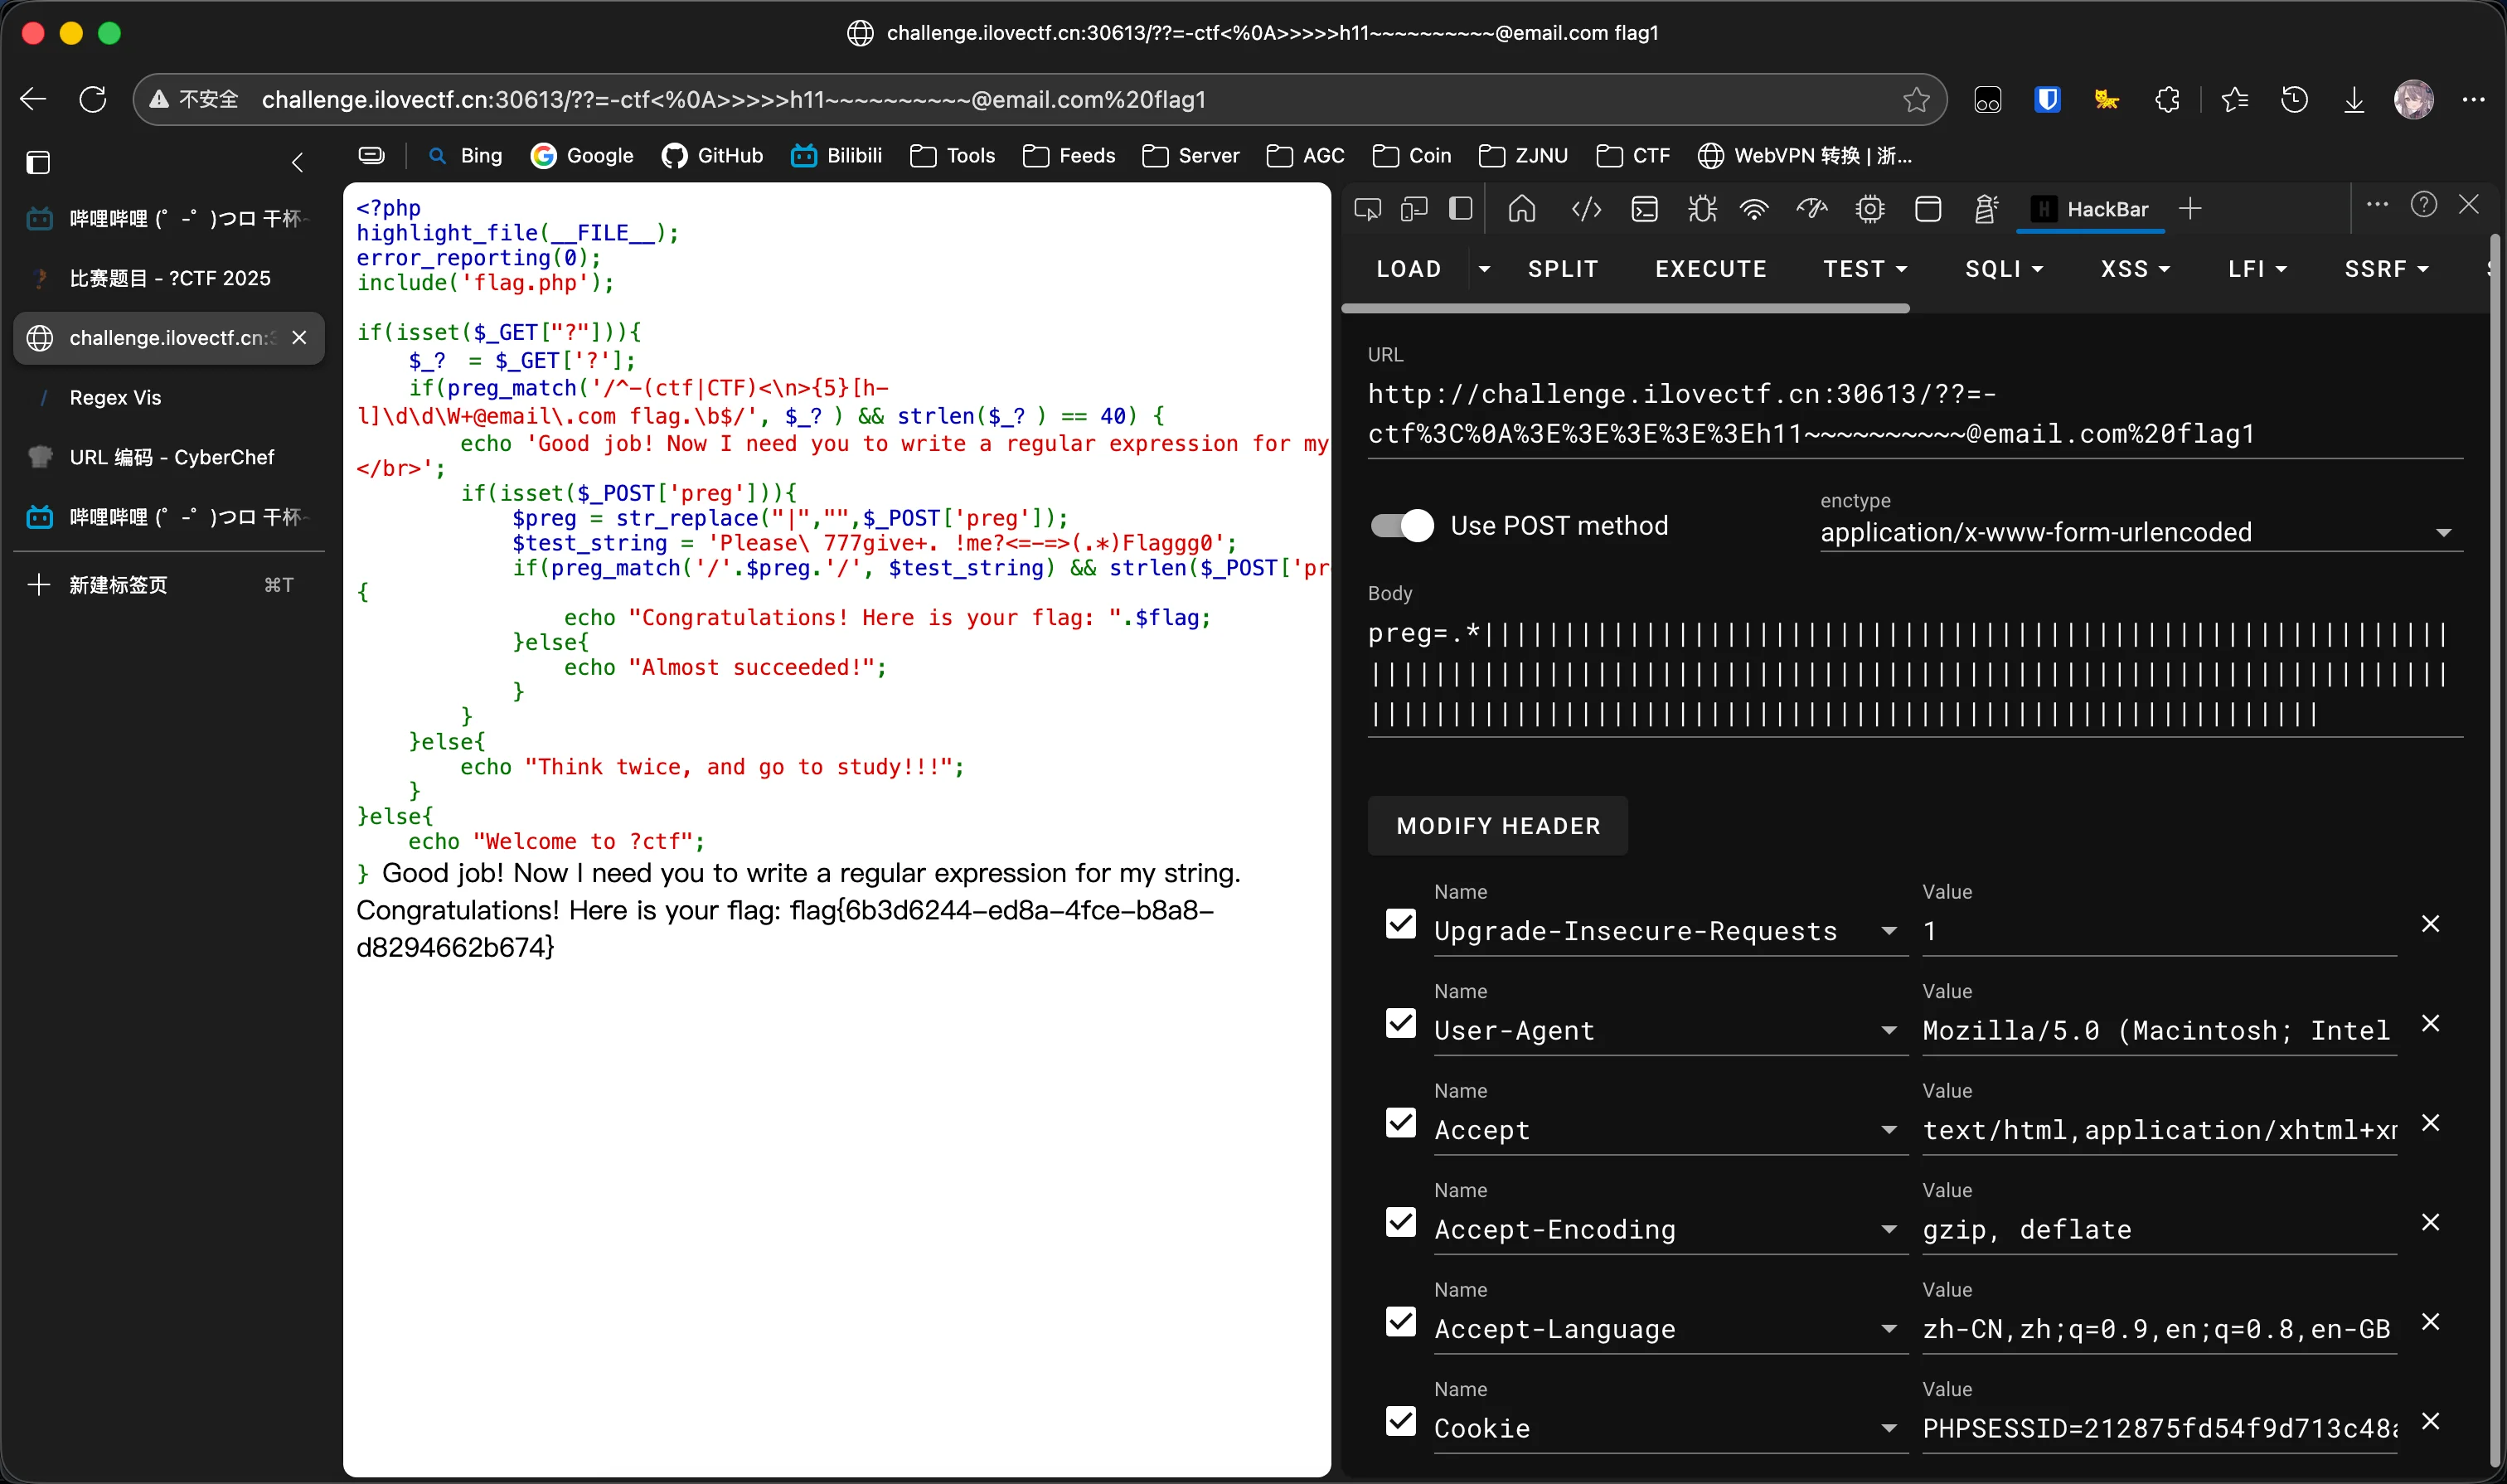Open the DevTools Elements panel icon
2507x1484 pixels.
(1586, 209)
